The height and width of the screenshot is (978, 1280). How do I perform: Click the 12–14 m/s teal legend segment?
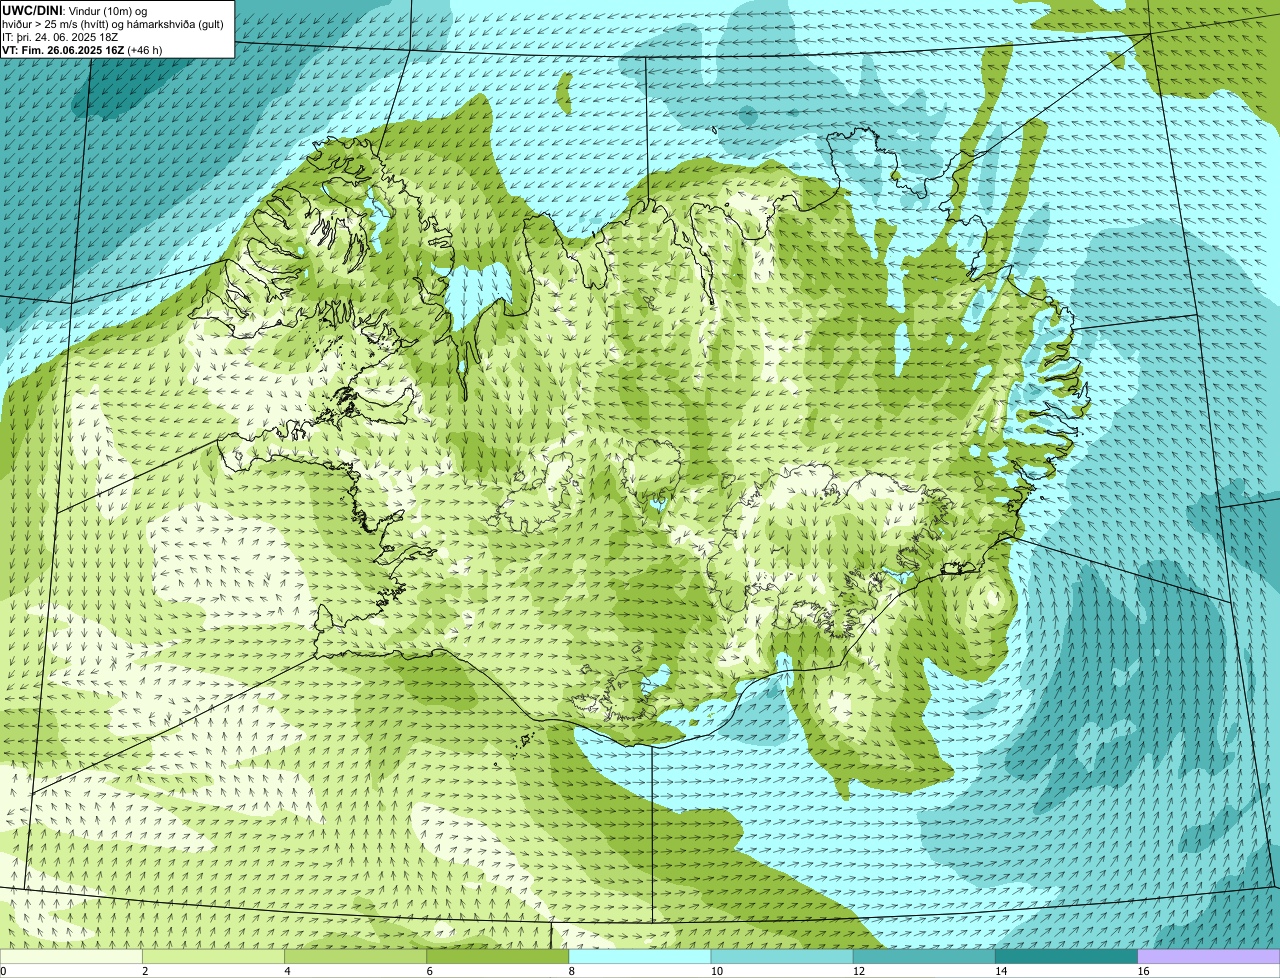[x=924, y=957]
